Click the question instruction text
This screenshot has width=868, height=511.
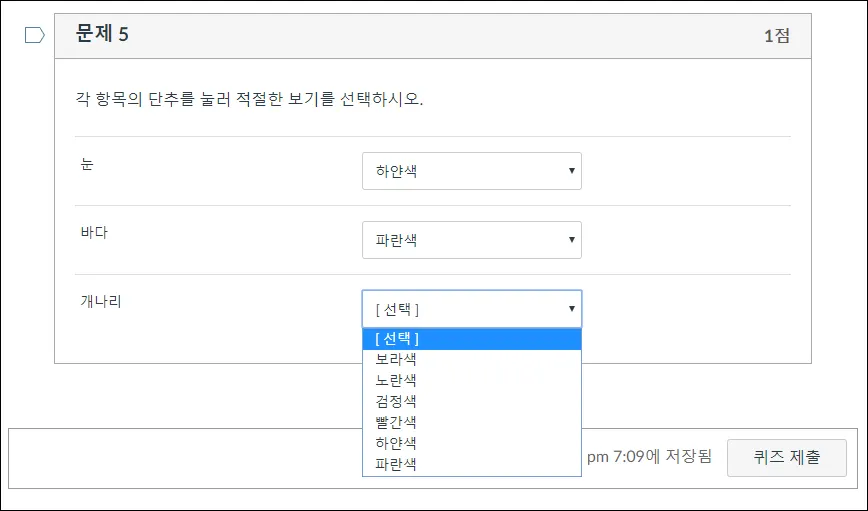pos(251,100)
